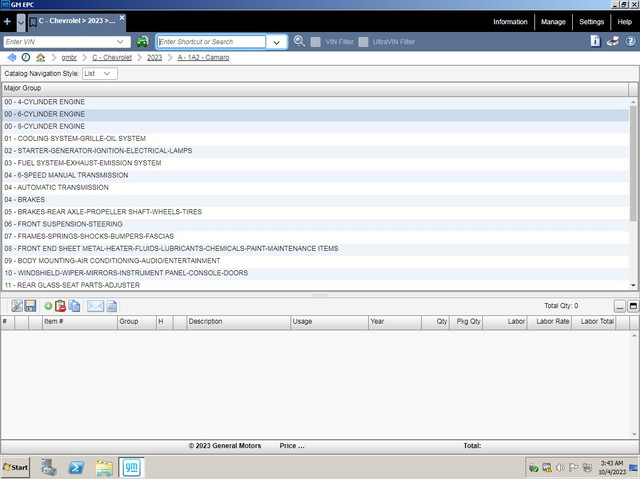Add item with the green plus icon
The image size is (640, 479).
48,306
